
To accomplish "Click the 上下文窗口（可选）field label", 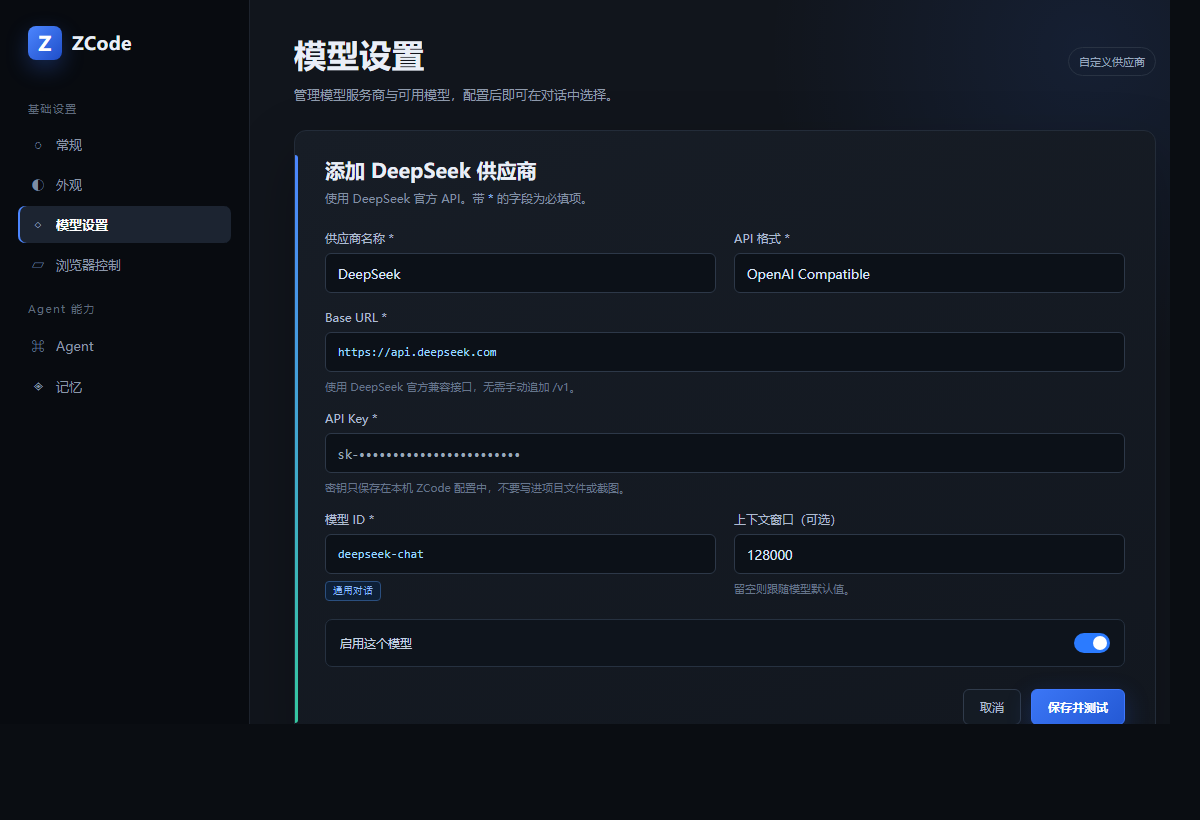I will [784, 519].
